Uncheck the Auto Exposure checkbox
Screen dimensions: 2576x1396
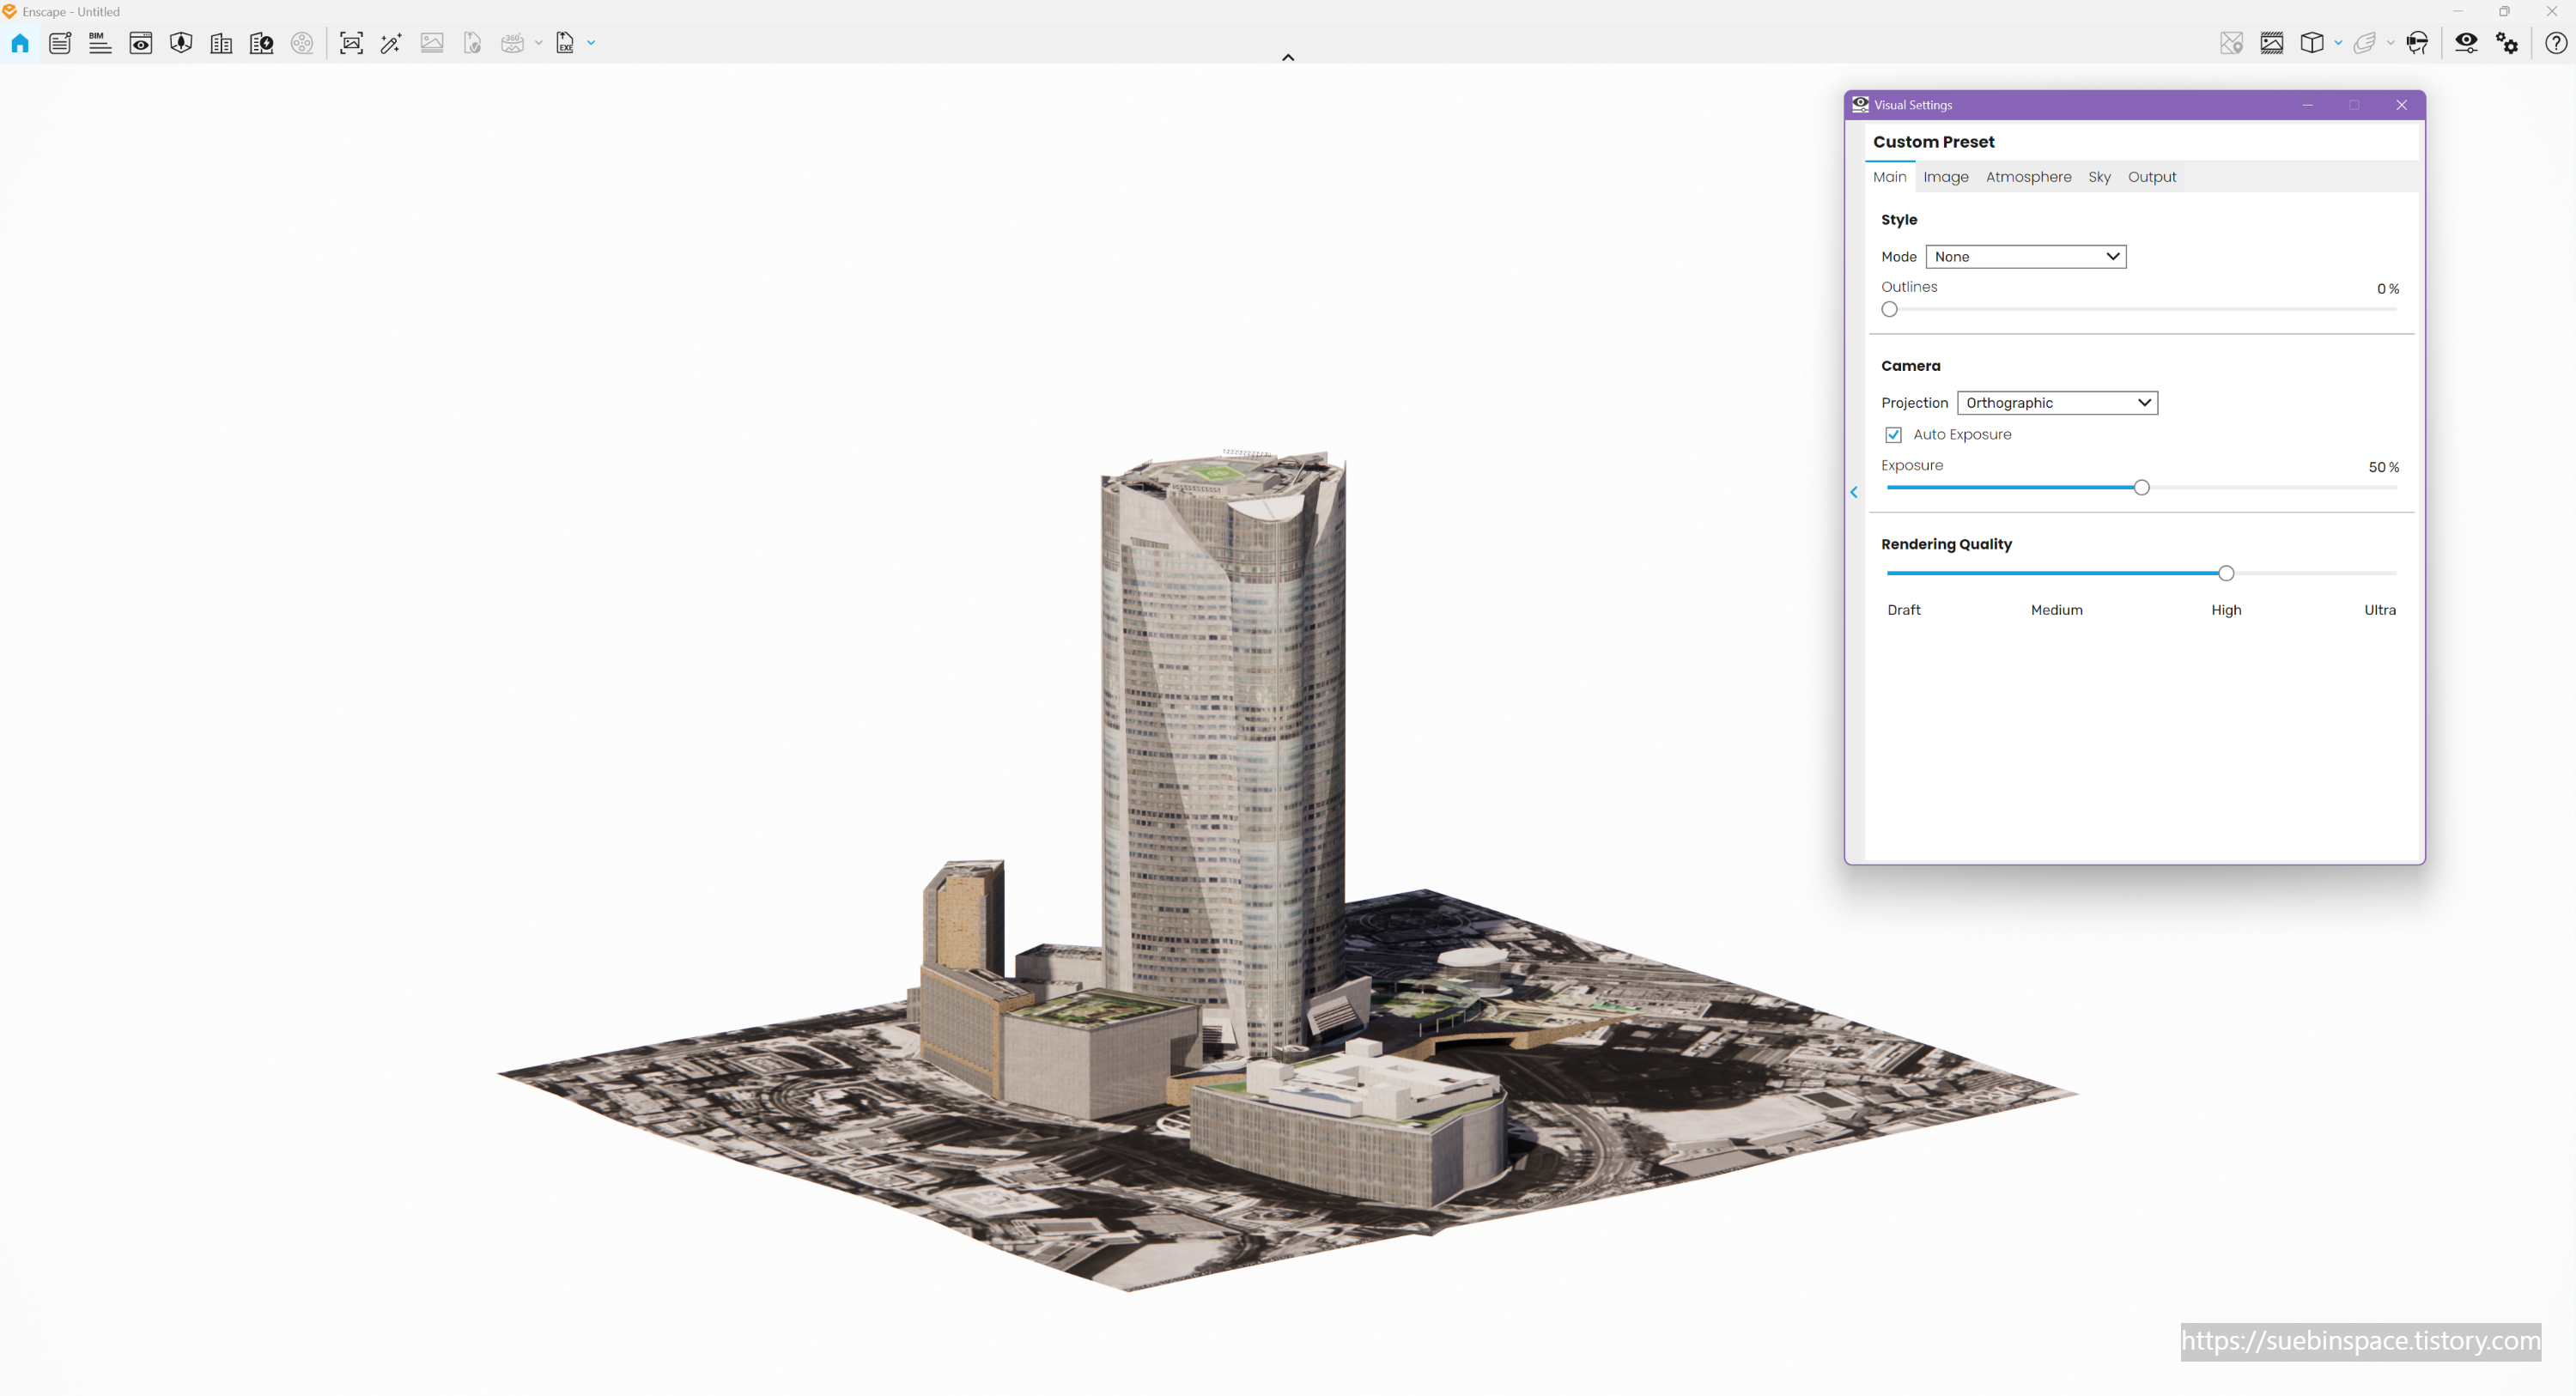point(1893,434)
